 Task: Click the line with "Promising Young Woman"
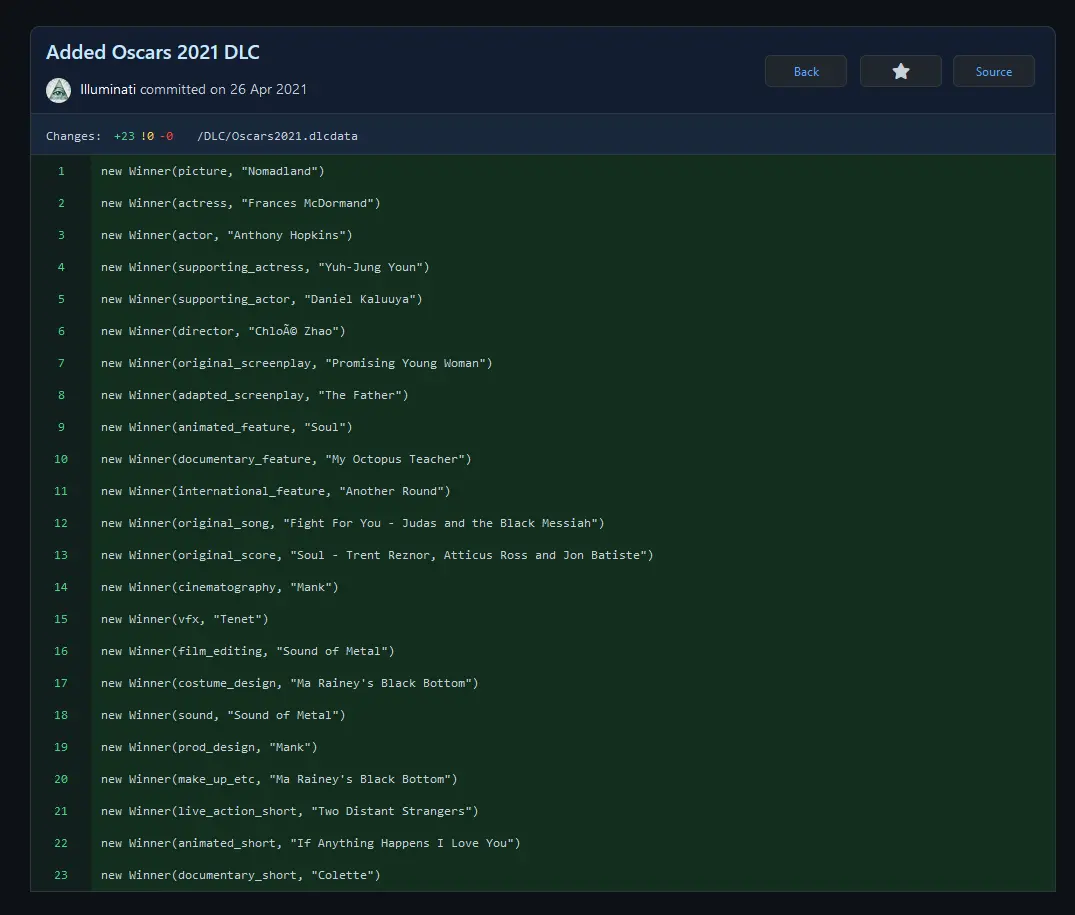pos(297,363)
